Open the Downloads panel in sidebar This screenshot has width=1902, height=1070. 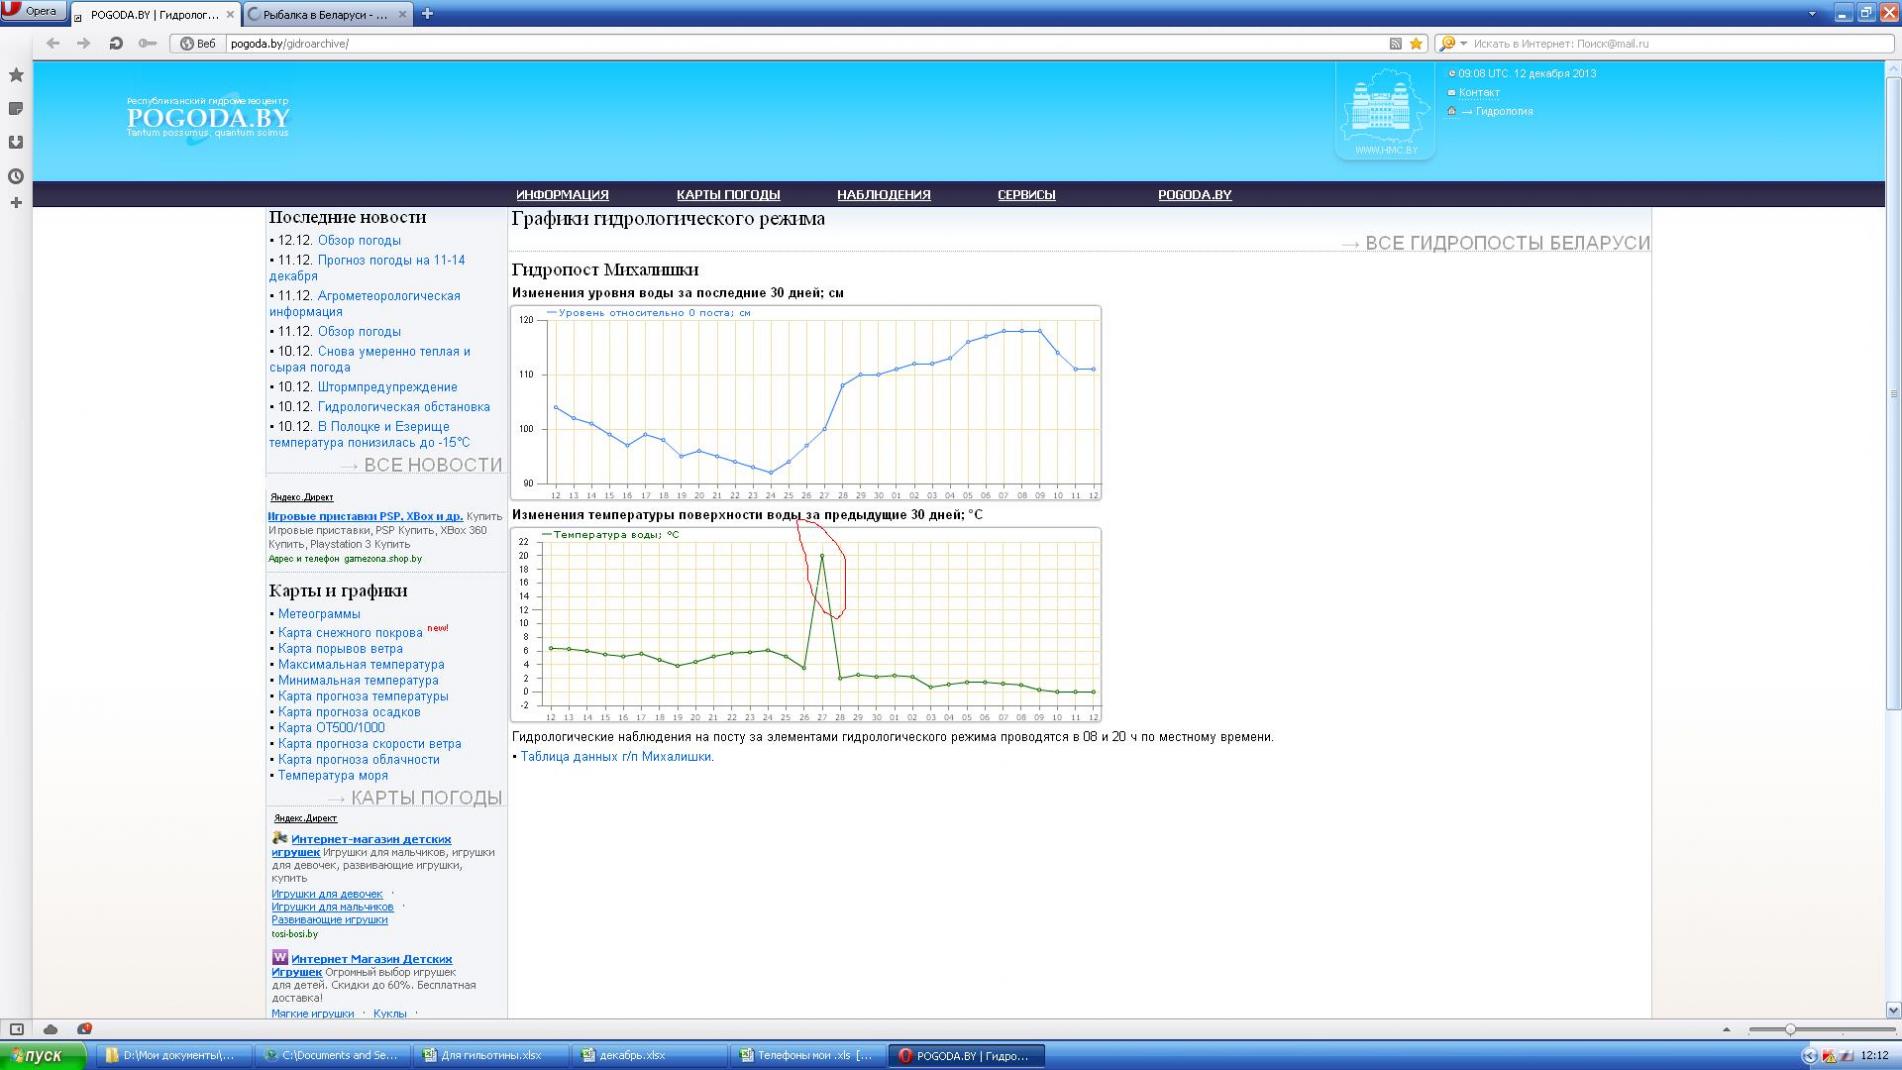pos(16,142)
